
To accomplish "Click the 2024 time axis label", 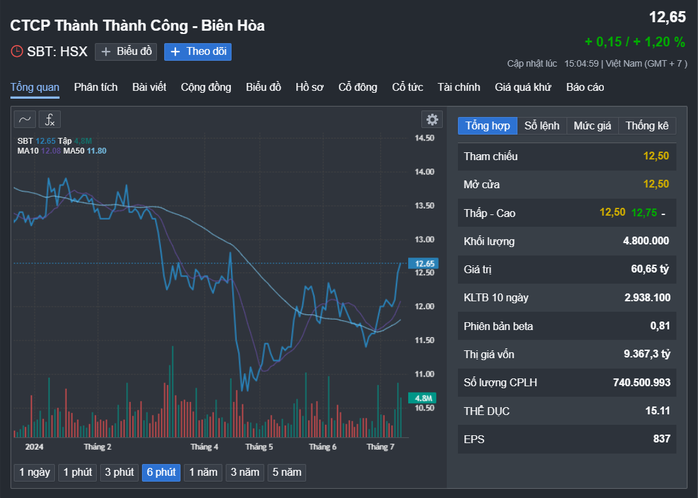I will pos(34,447).
